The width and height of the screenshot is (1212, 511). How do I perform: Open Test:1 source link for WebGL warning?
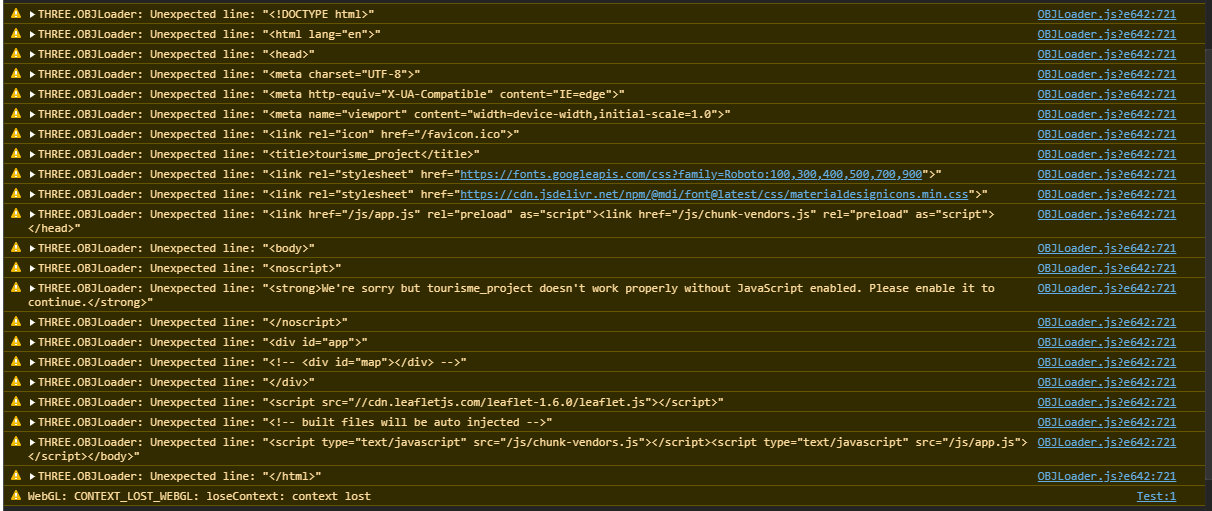(x=1156, y=496)
